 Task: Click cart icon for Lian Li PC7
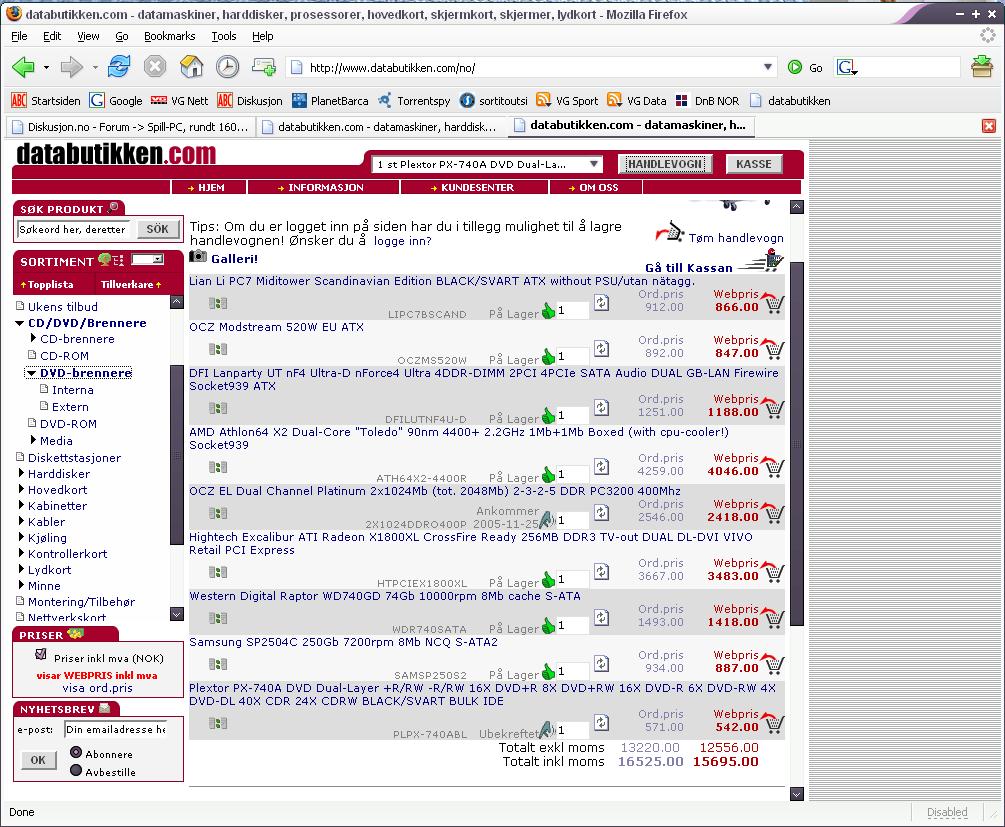pyautogui.click(x=773, y=303)
